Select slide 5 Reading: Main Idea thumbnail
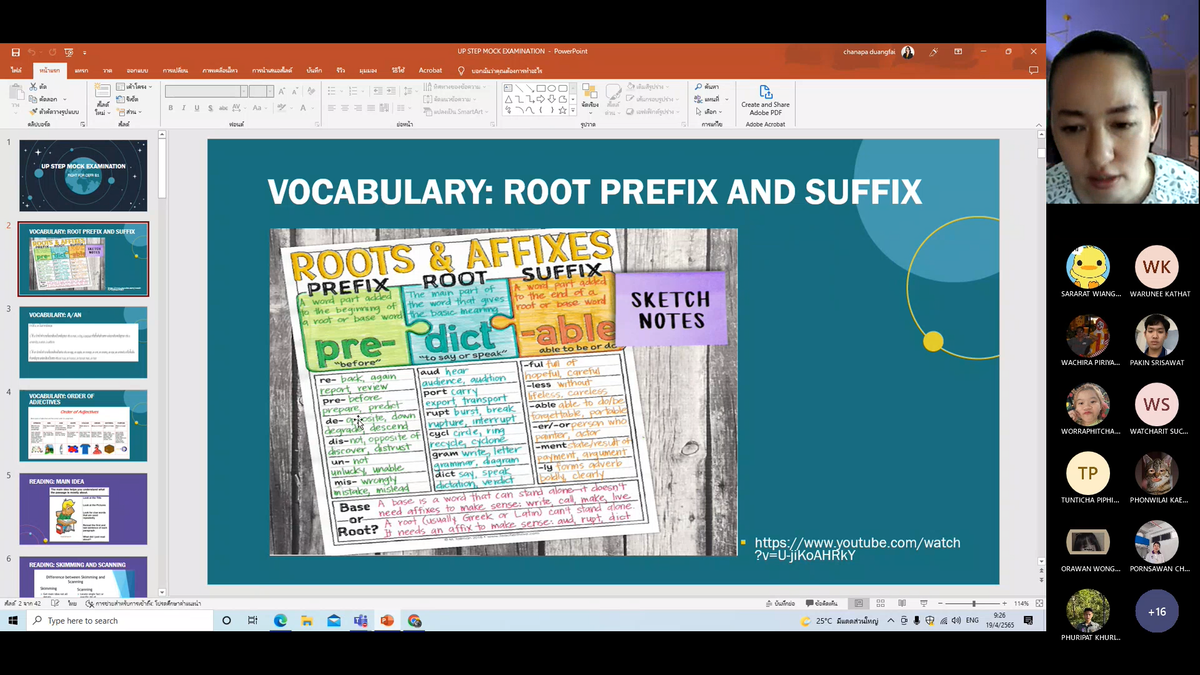1200x675 pixels. (x=83, y=509)
